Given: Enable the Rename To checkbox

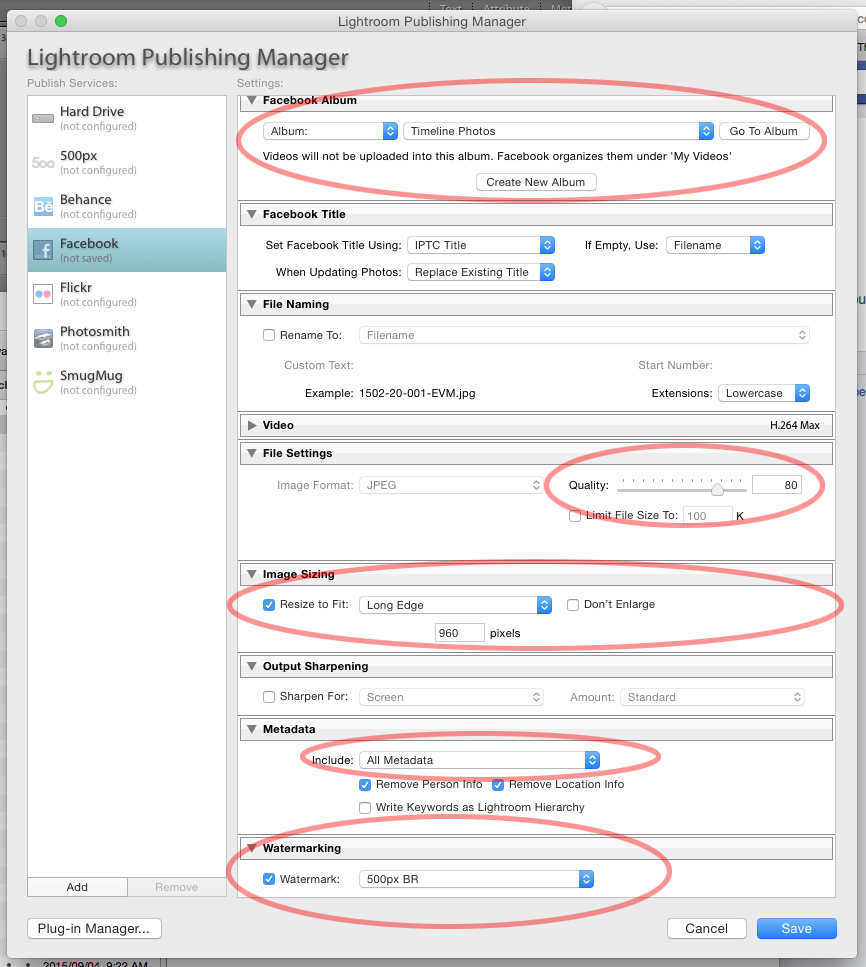Looking at the screenshot, I should [269, 335].
